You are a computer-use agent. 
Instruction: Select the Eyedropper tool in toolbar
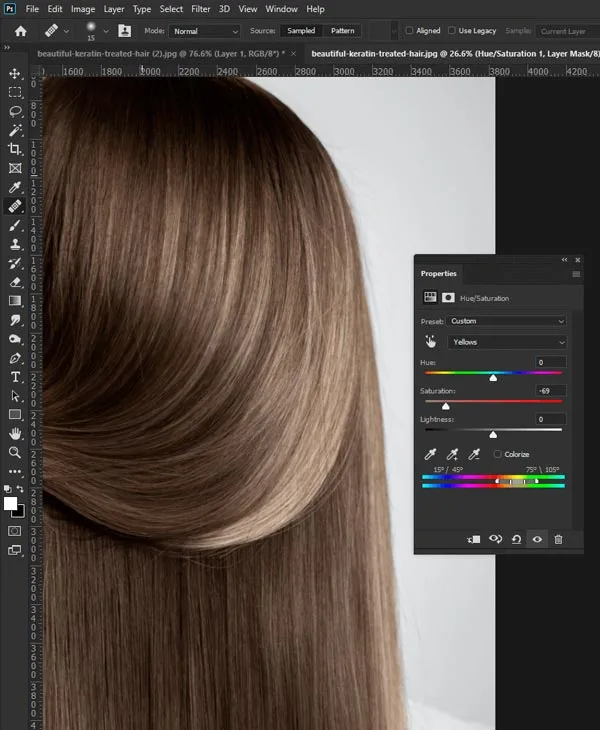tap(15, 187)
